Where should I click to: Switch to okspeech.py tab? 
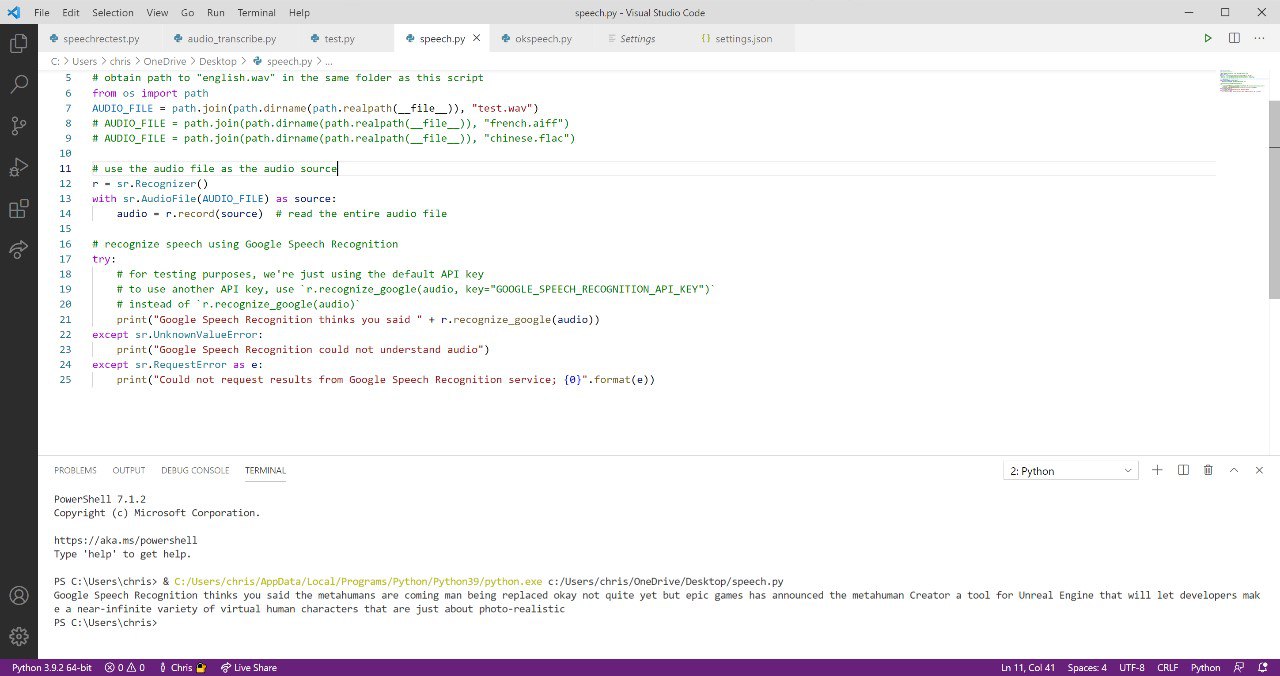[x=543, y=38]
